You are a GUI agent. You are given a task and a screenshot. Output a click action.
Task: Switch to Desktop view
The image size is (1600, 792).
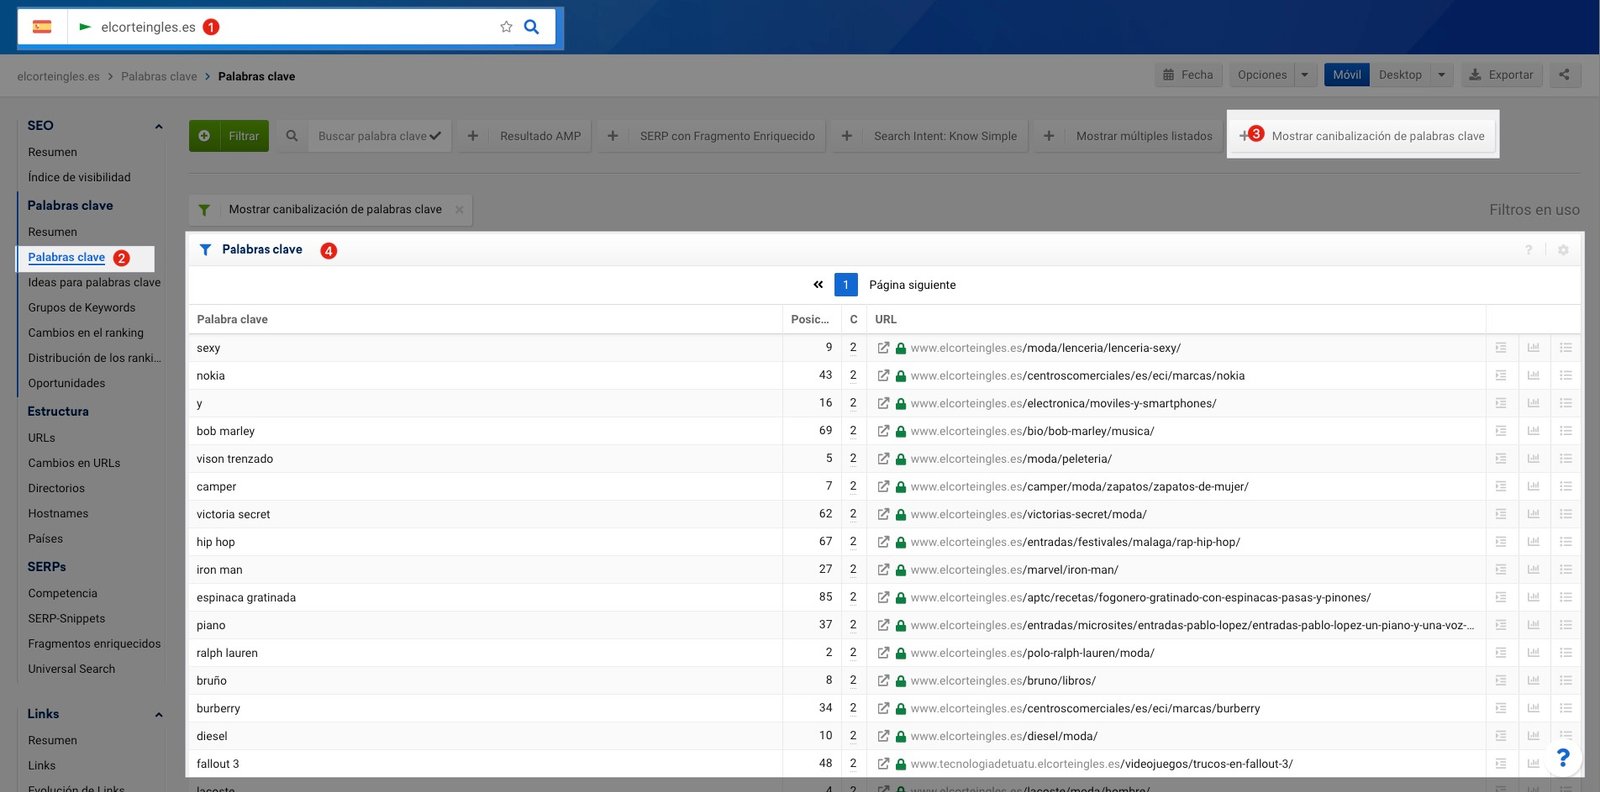coord(1400,75)
